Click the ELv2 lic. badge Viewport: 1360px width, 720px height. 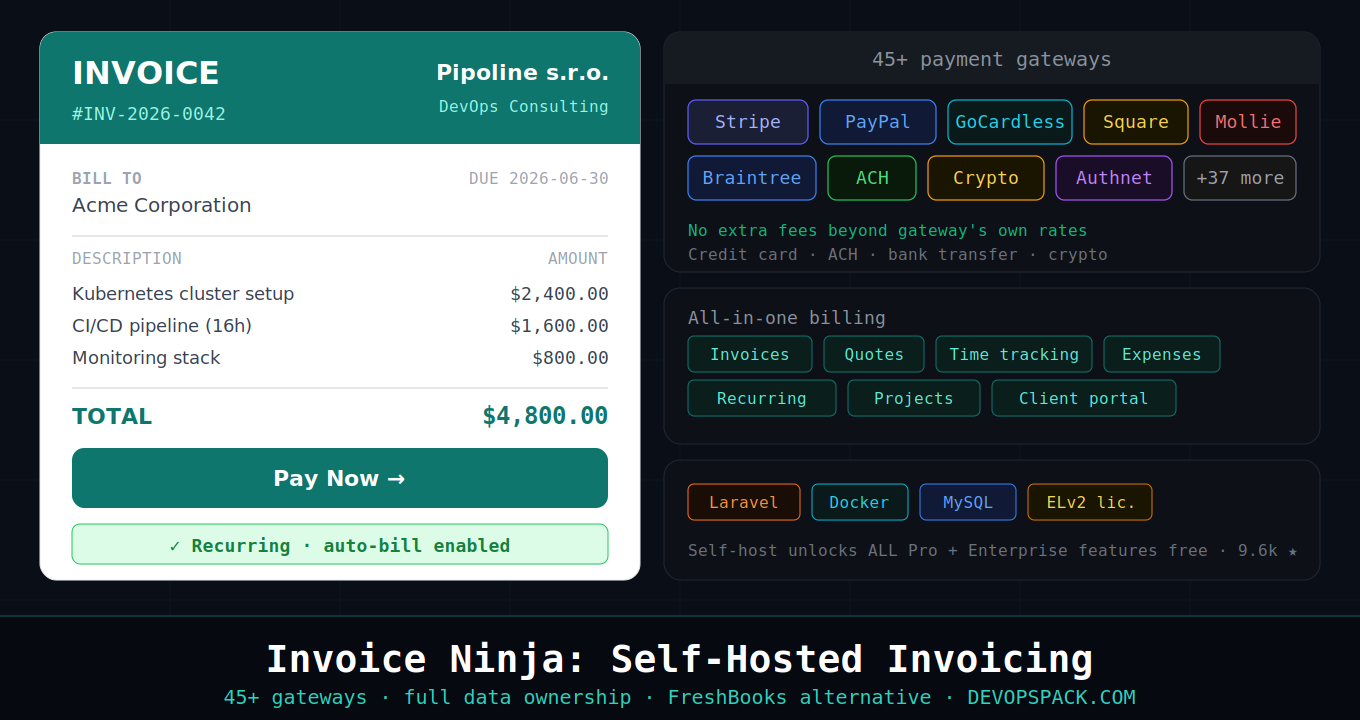(x=1090, y=502)
